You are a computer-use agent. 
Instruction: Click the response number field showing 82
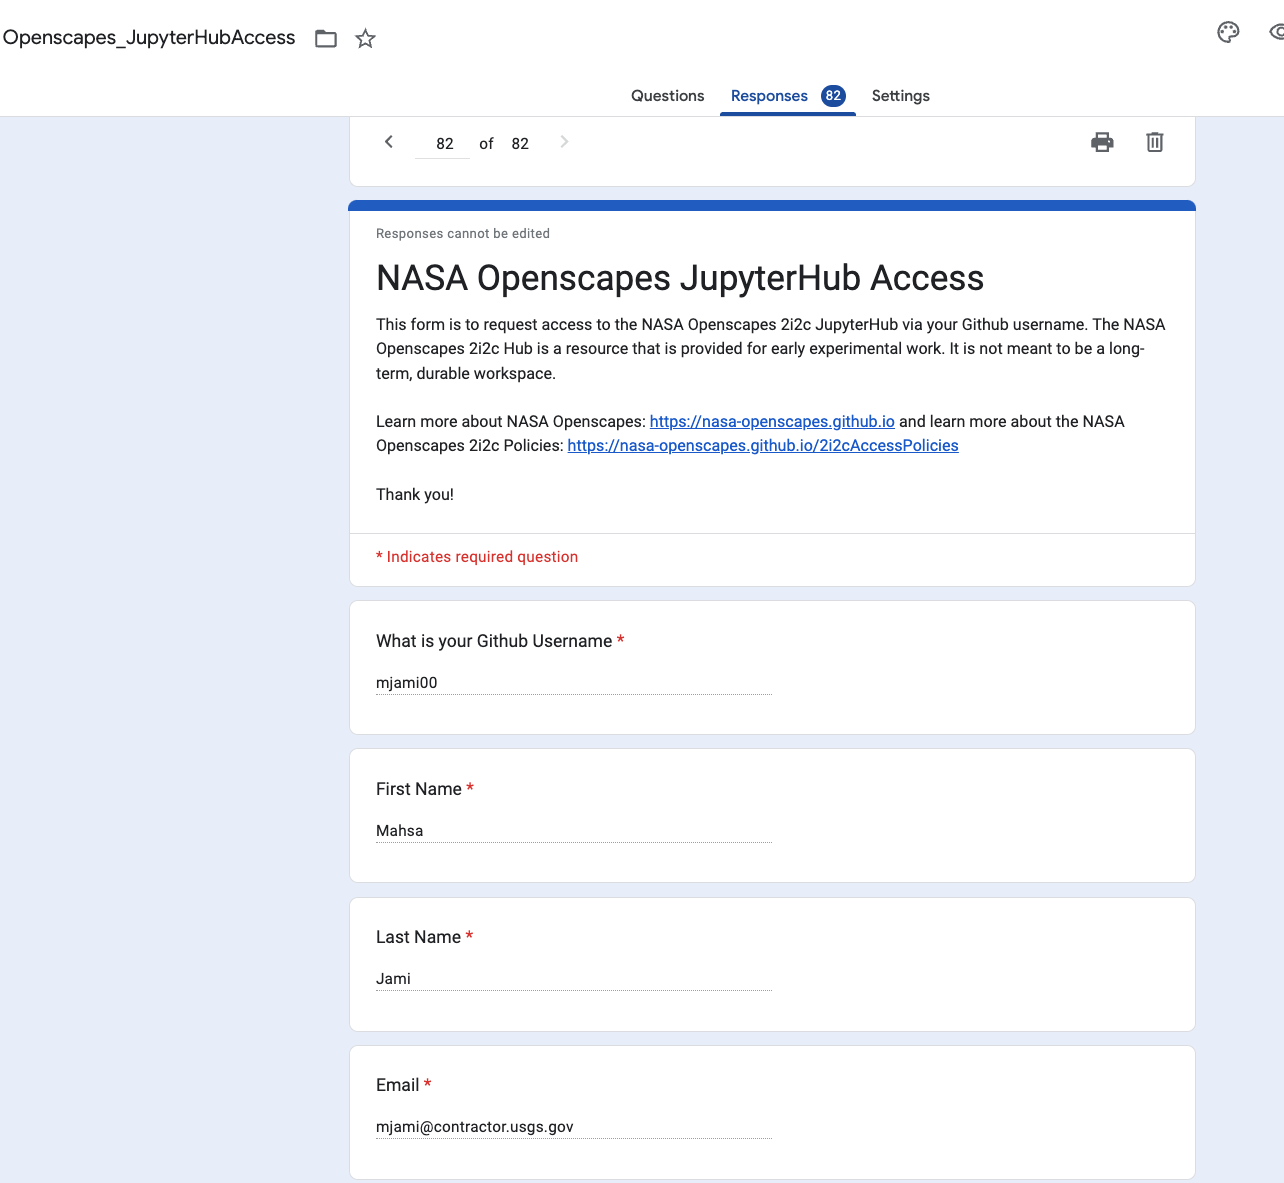443,144
